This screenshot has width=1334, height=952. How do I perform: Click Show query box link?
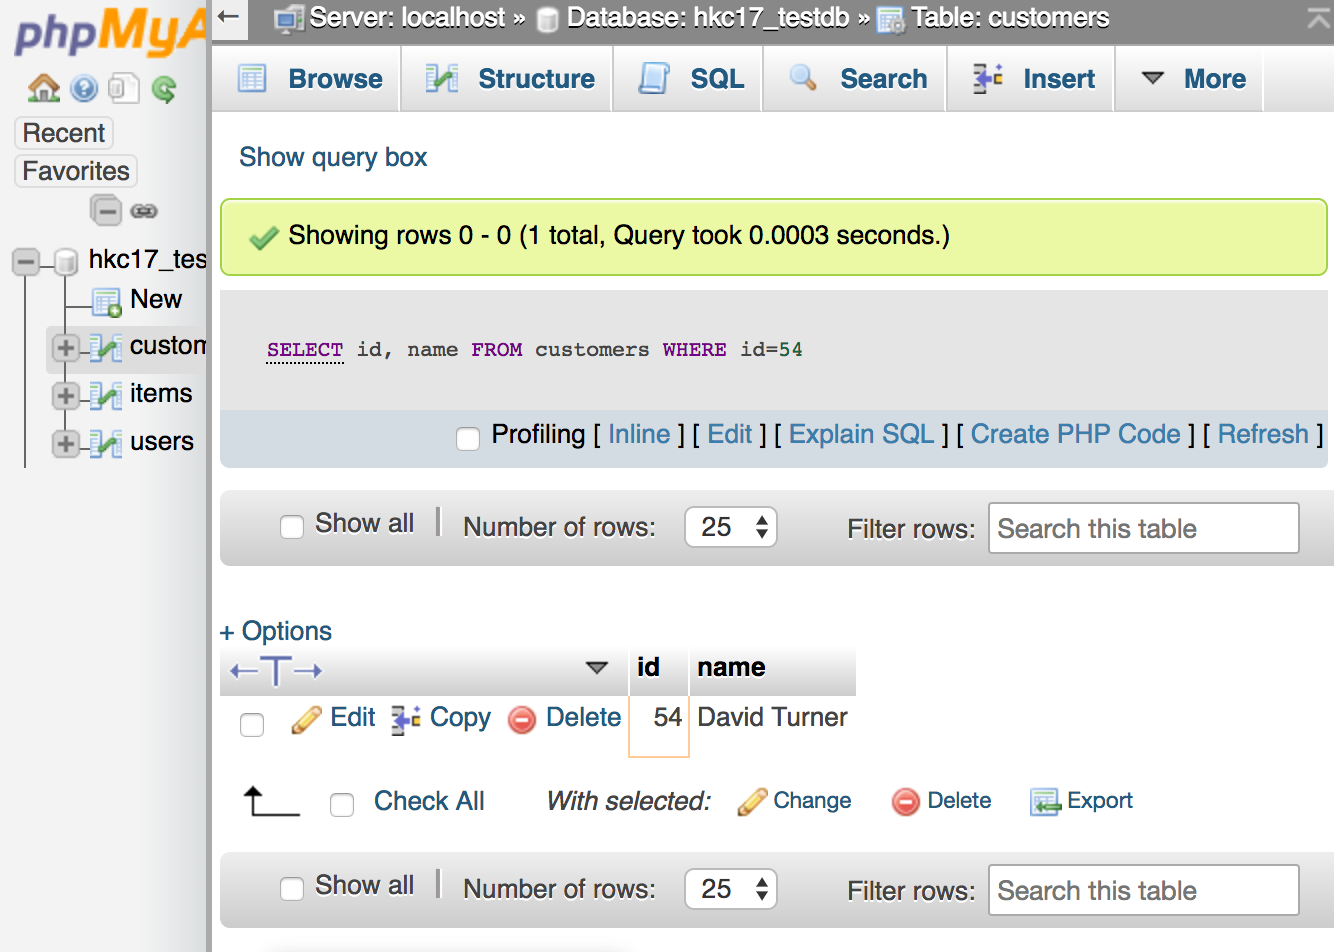(333, 157)
